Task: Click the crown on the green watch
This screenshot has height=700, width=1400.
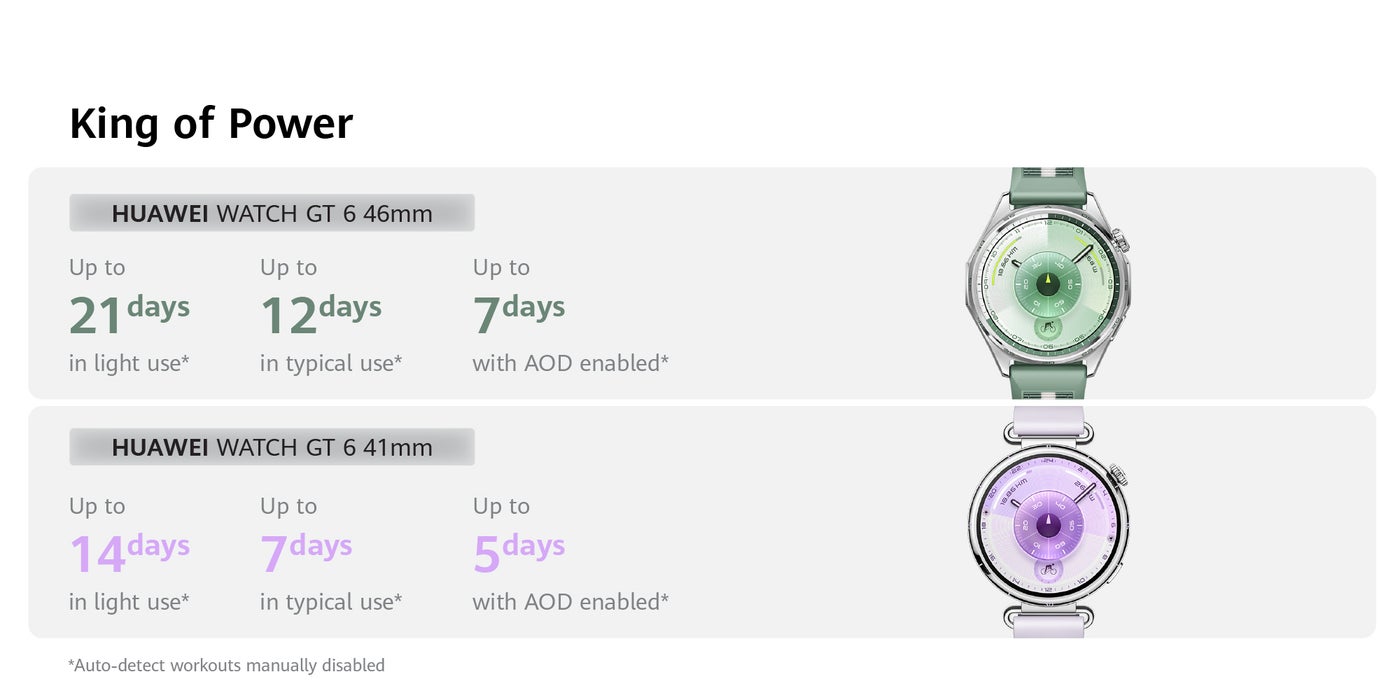Action: (x=1121, y=243)
